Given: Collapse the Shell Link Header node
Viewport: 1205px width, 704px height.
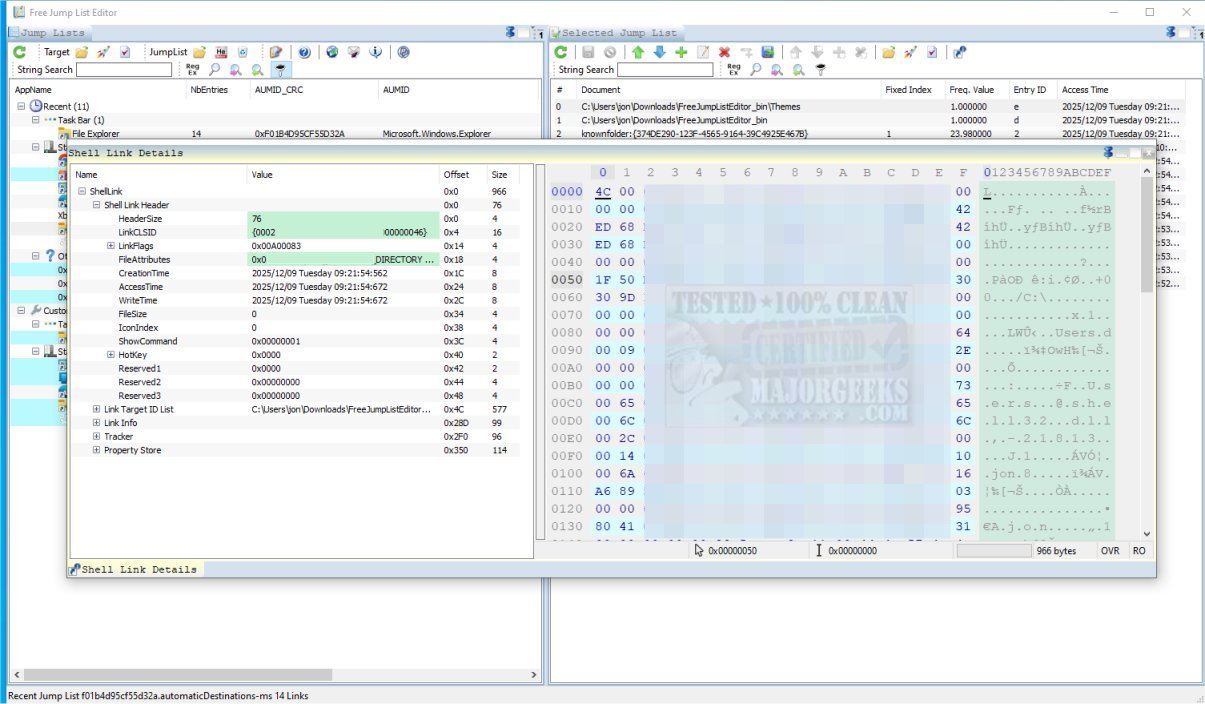Looking at the screenshot, I should [x=96, y=205].
